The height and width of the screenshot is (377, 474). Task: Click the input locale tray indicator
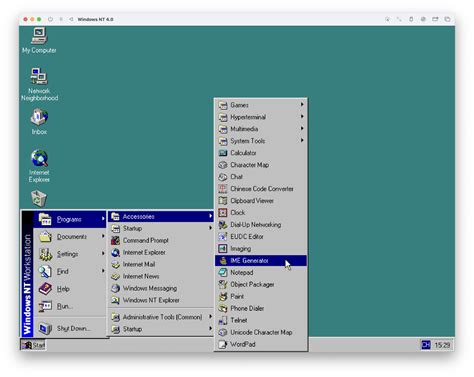click(426, 345)
